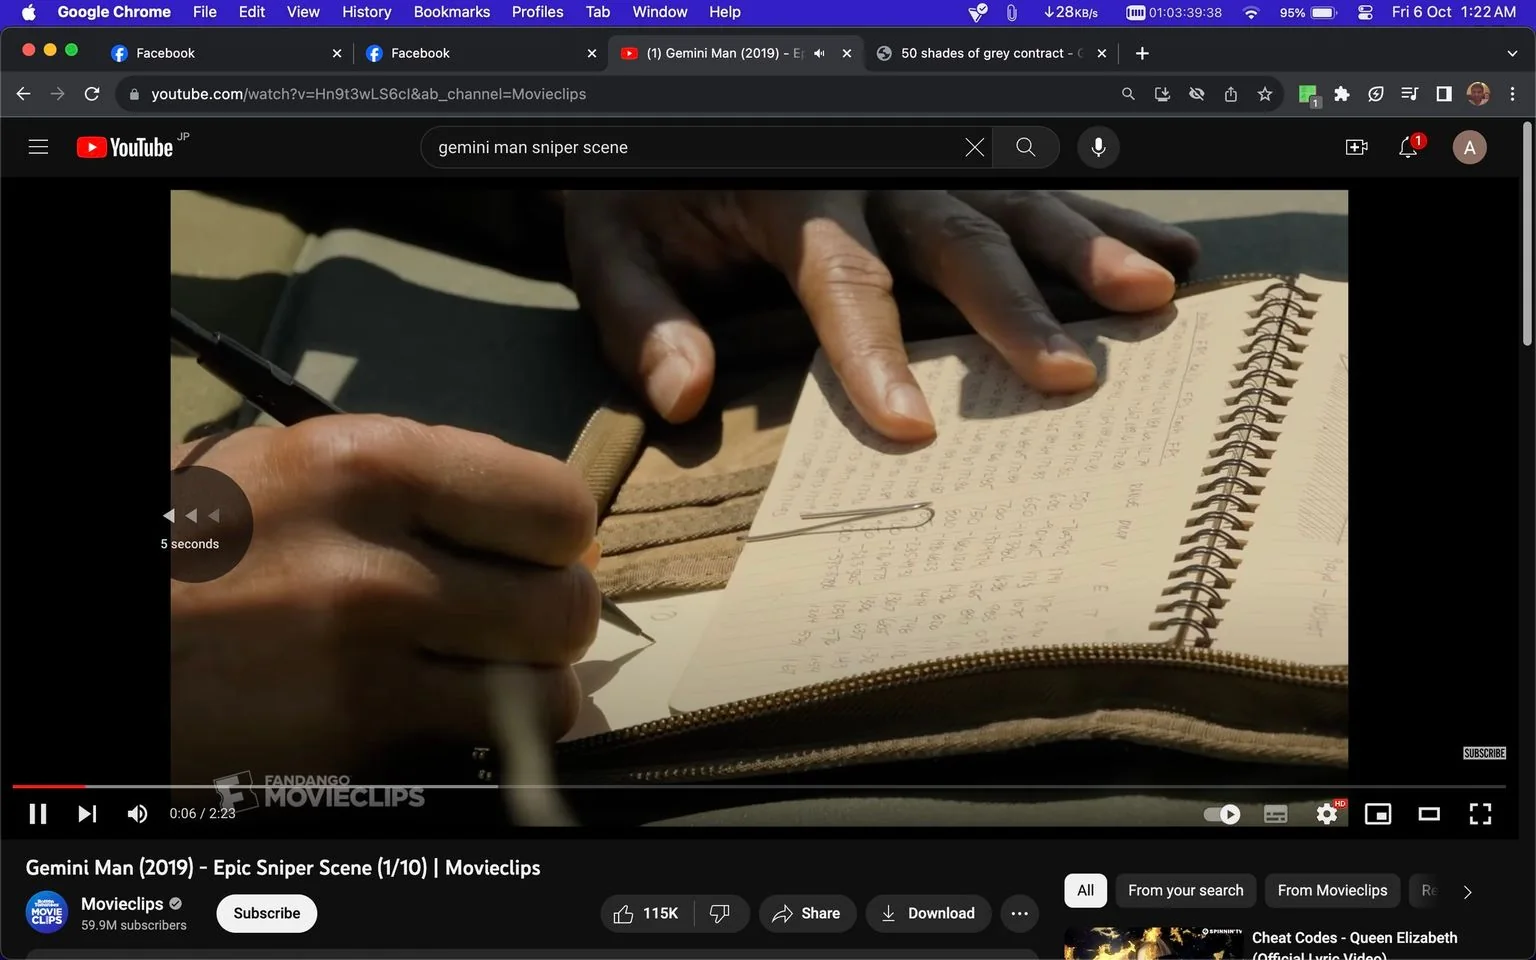Open the media controls icon in the toolbar

pos(1410,94)
